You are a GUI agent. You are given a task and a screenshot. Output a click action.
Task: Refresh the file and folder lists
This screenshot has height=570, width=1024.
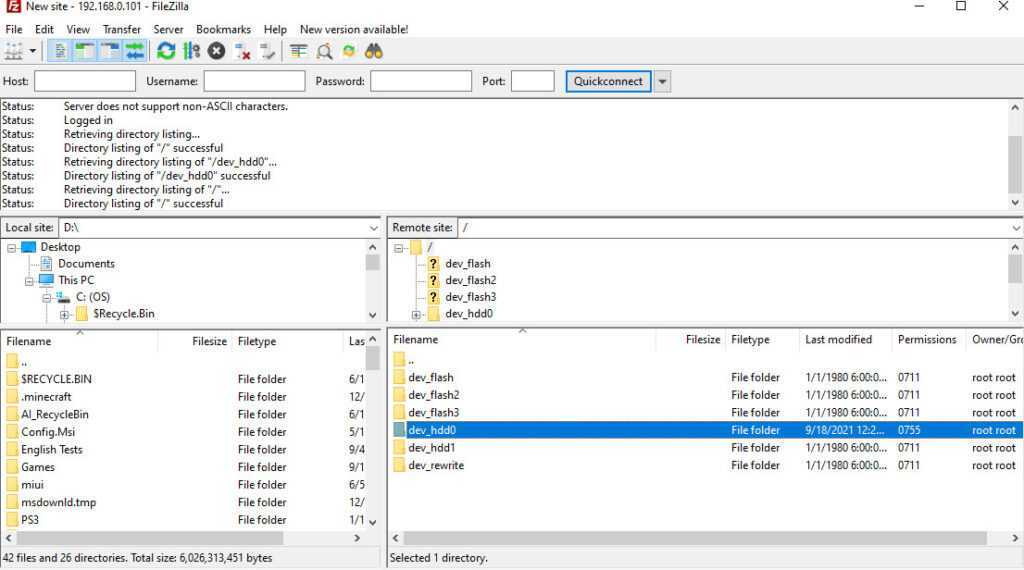[x=166, y=51]
